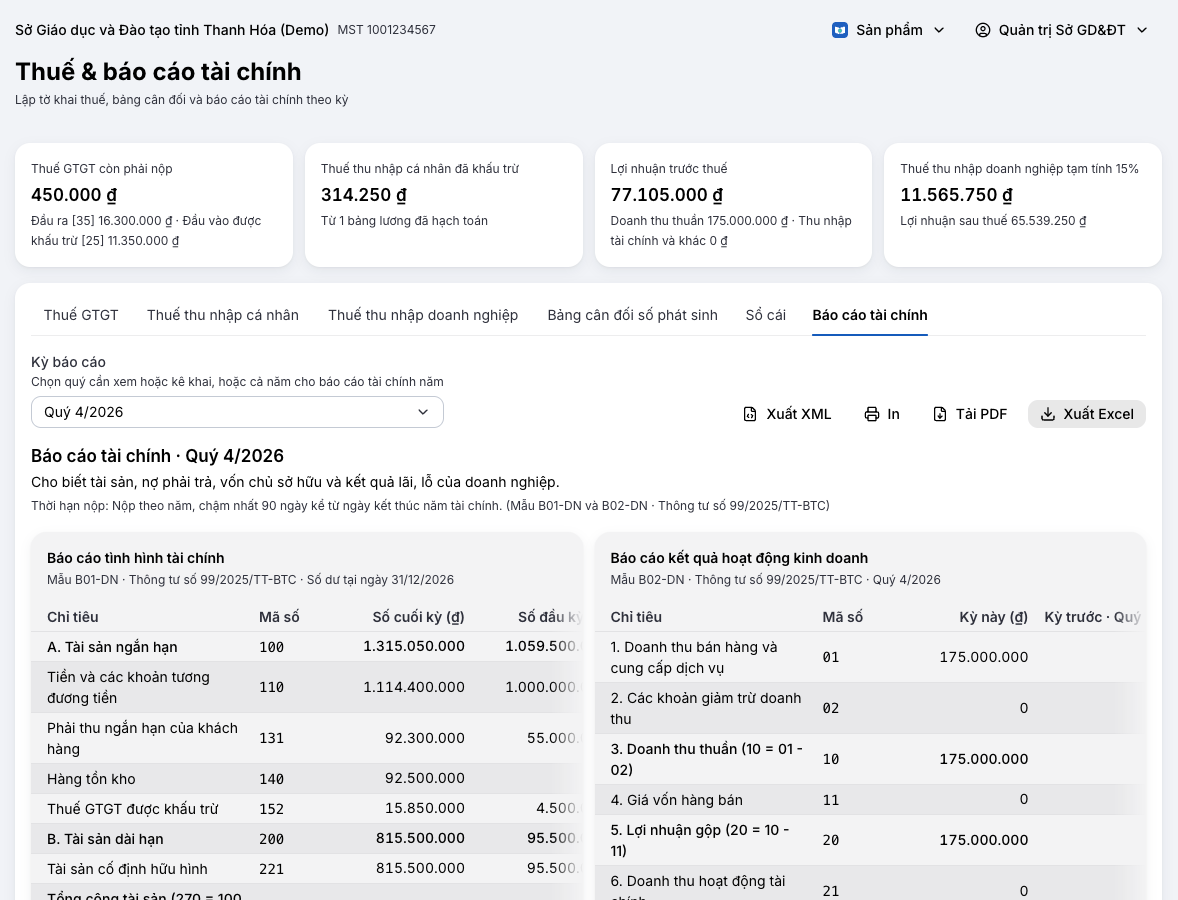Click the Xuất XML button label
The image size is (1178, 900).
(x=799, y=414)
